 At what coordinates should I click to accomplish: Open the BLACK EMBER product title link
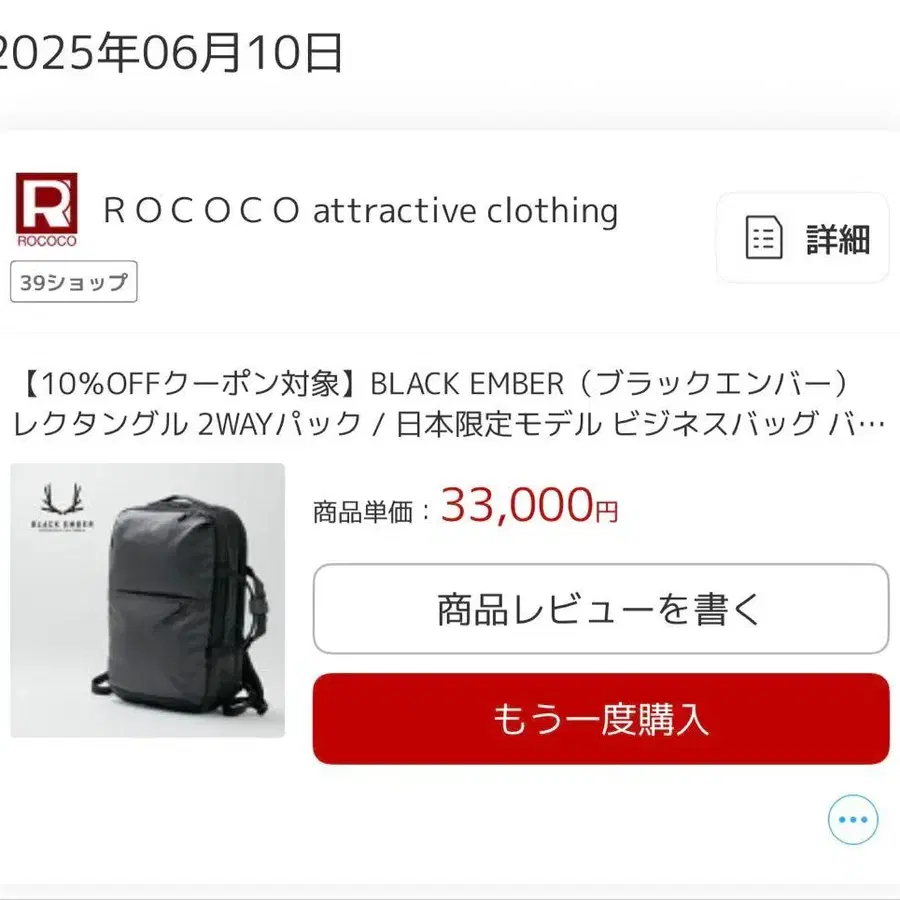pyautogui.click(x=448, y=404)
